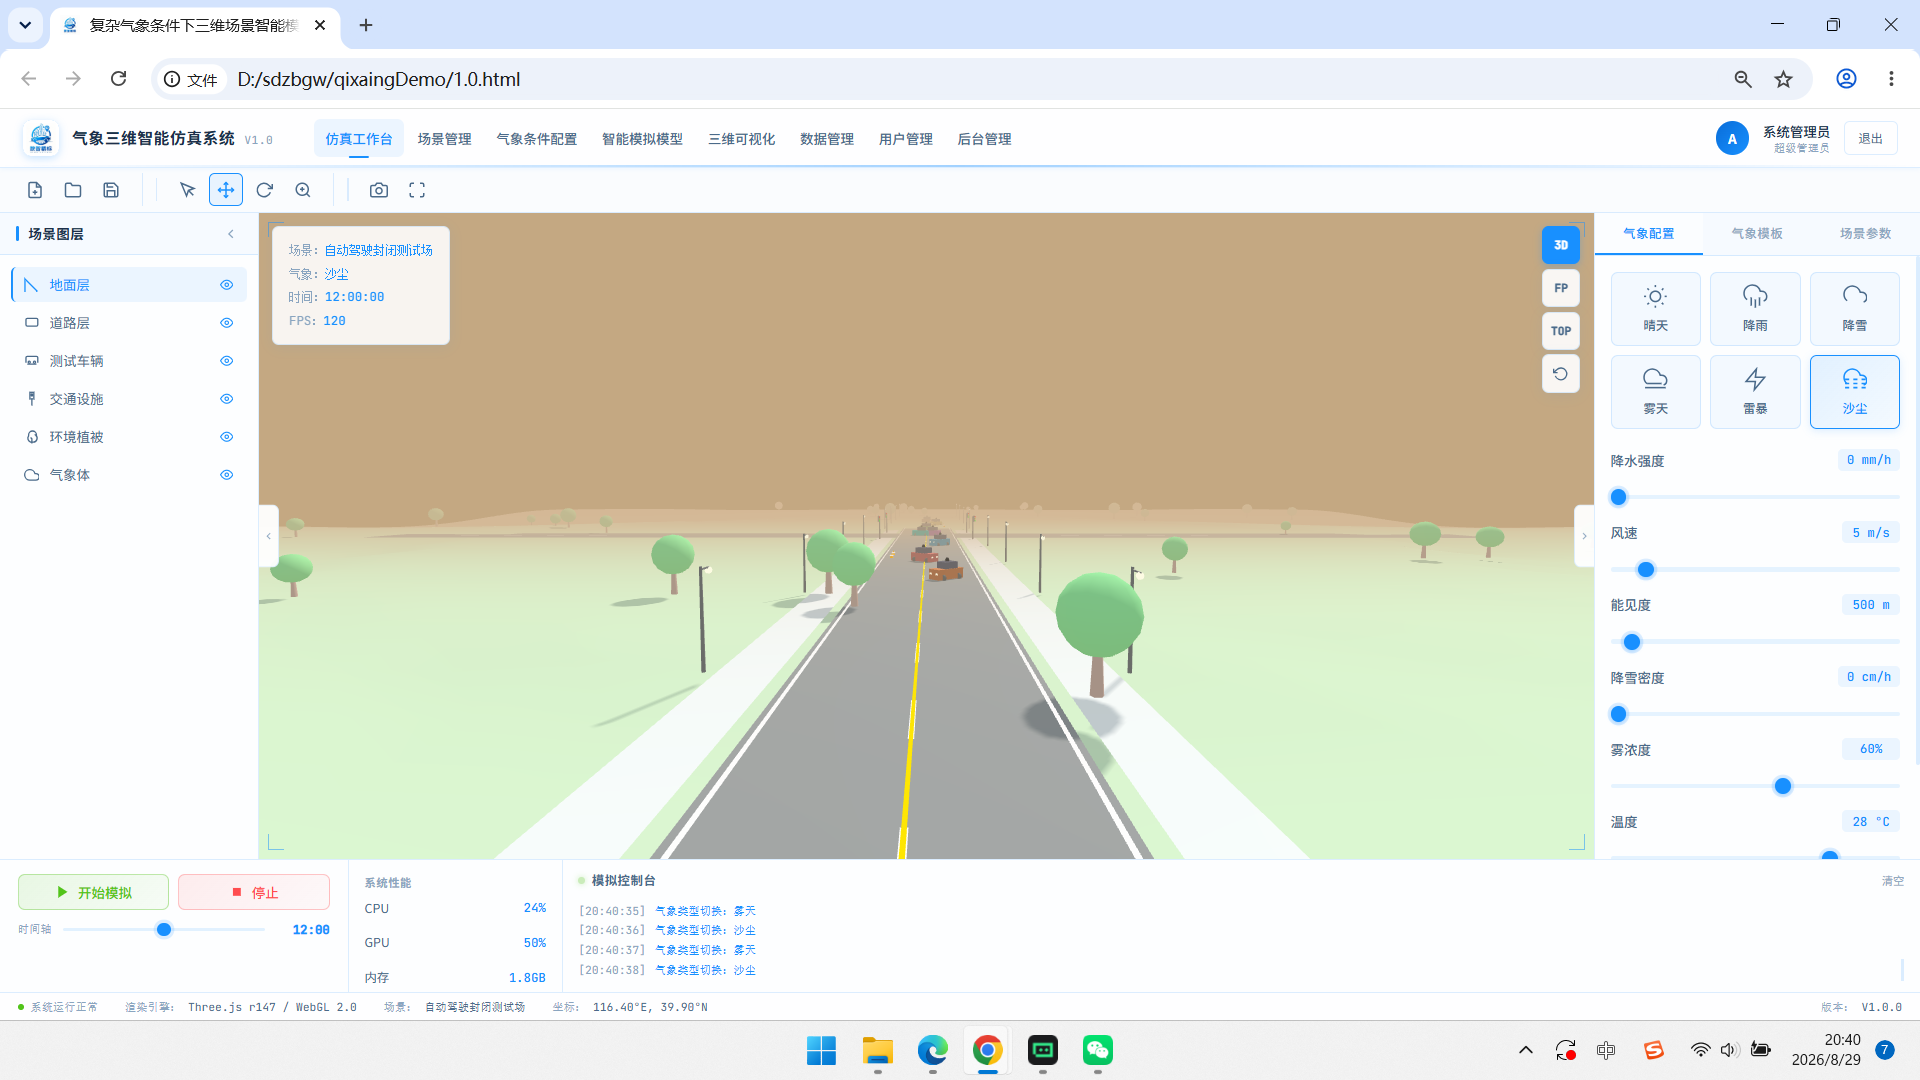Screen dimensions: 1920x1080
Task: Choose the 降雨 rain weather card
Action: tap(1755, 309)
